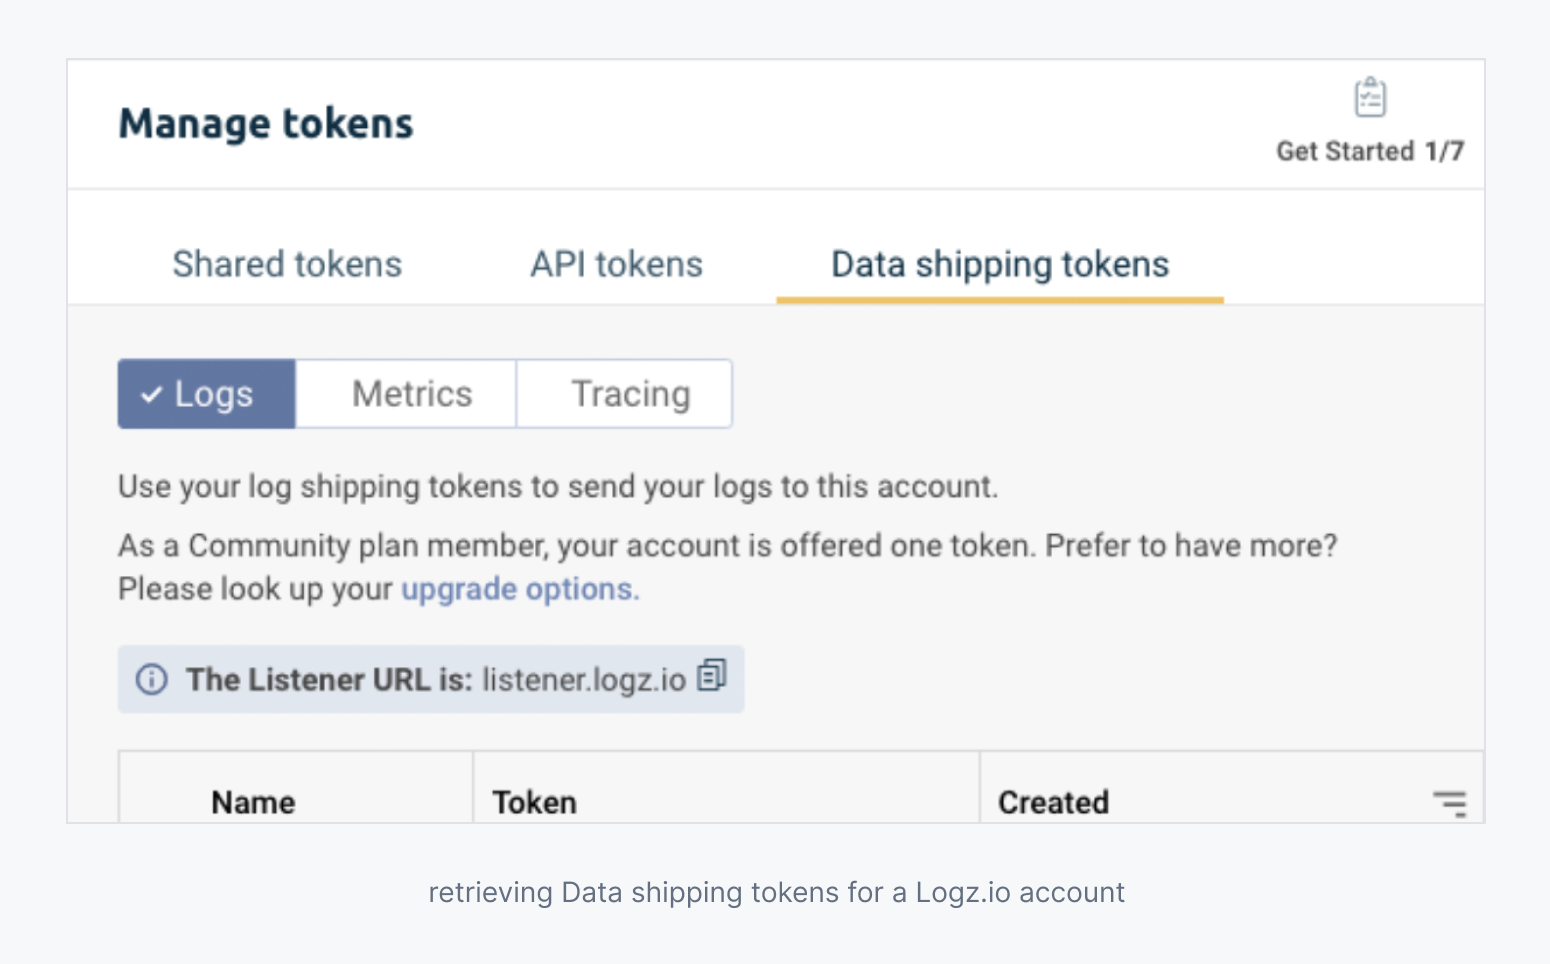Sort by the Name column header
The height and width of the screenshot is (964, 1550).
253,802
